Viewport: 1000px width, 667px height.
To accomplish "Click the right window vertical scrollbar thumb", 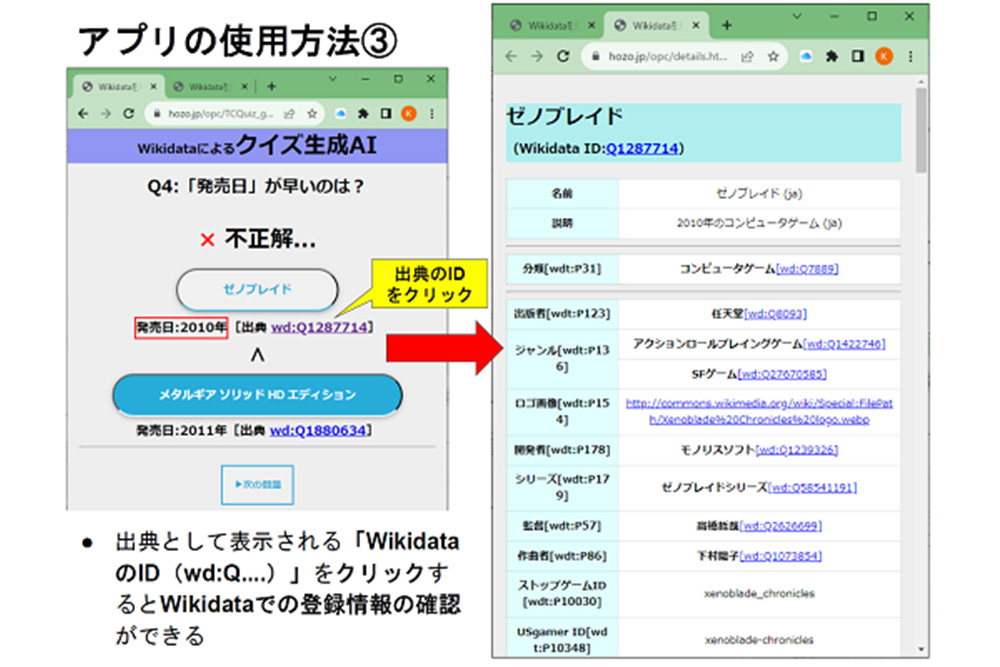I will (921, 130).
